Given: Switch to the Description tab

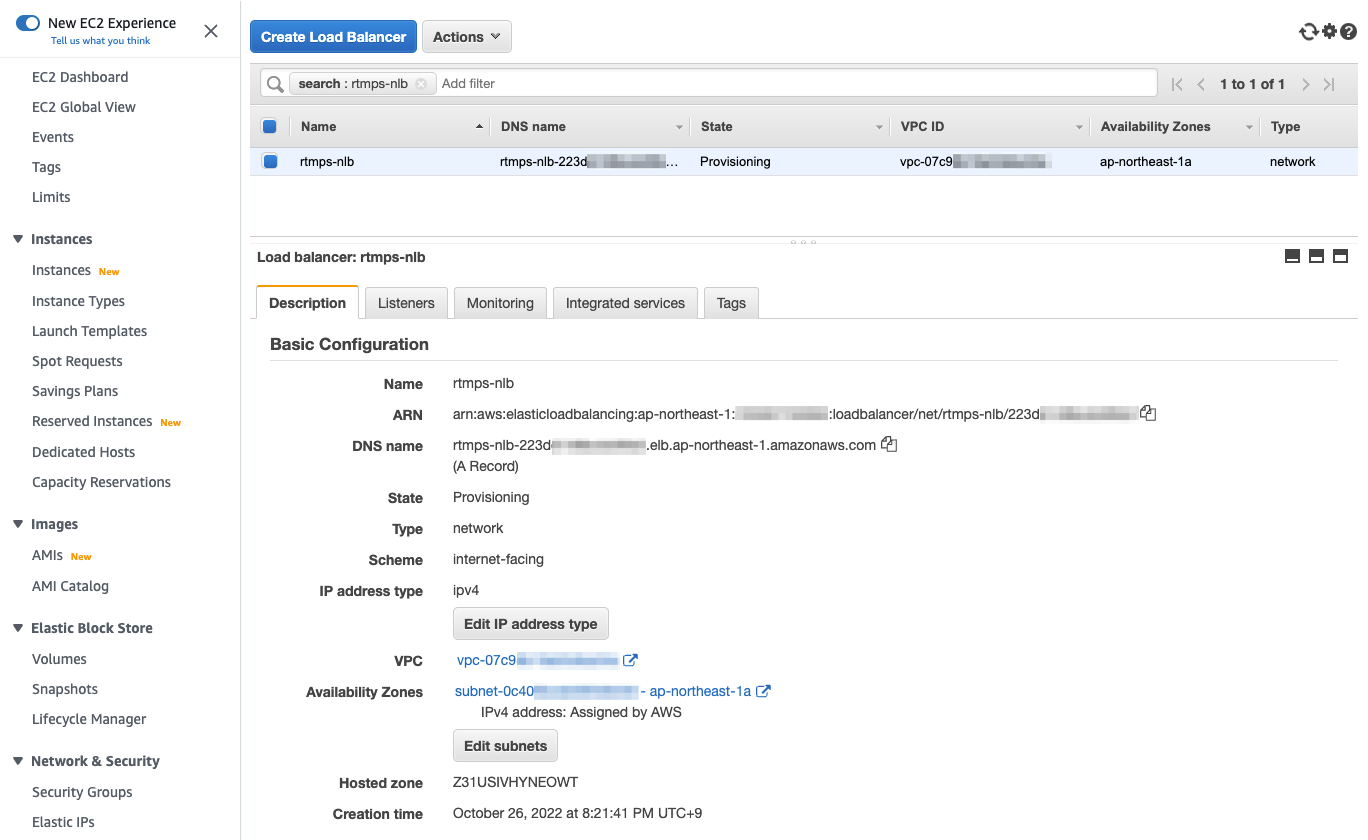Looking at the screenshot, I should [x=307, y=303].
